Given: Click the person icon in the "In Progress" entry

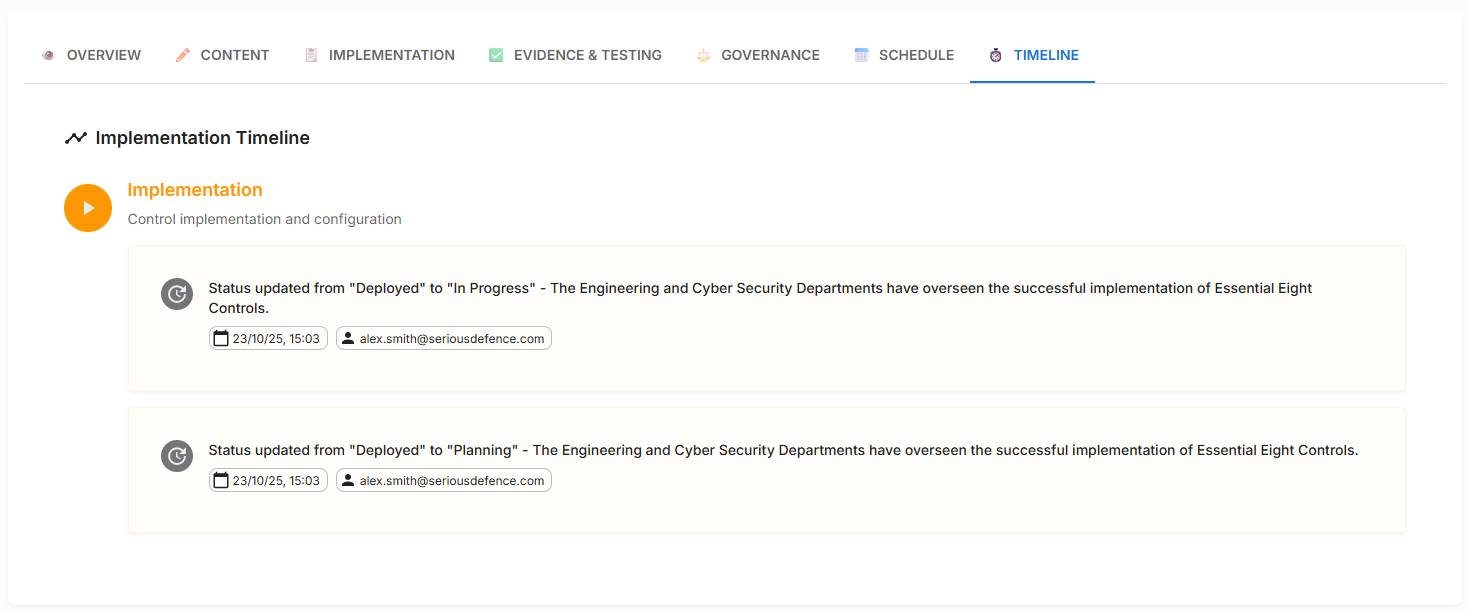Looking at the screenshot, I should pyautogui.click(x=348, y=339).
